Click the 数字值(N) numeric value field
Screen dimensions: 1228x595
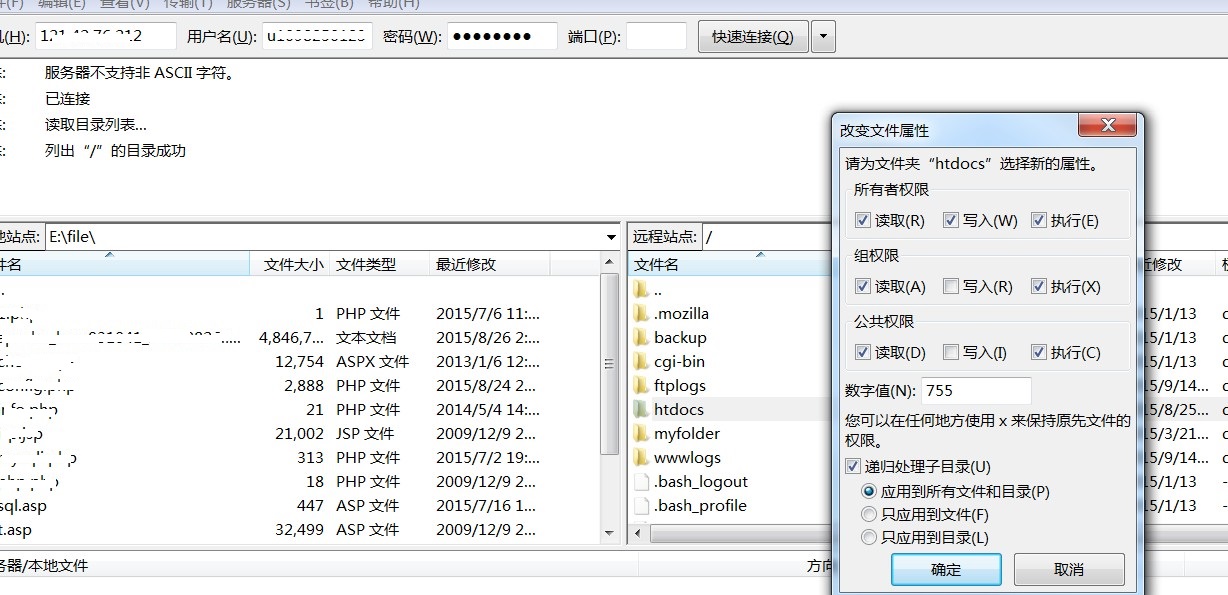975,390
